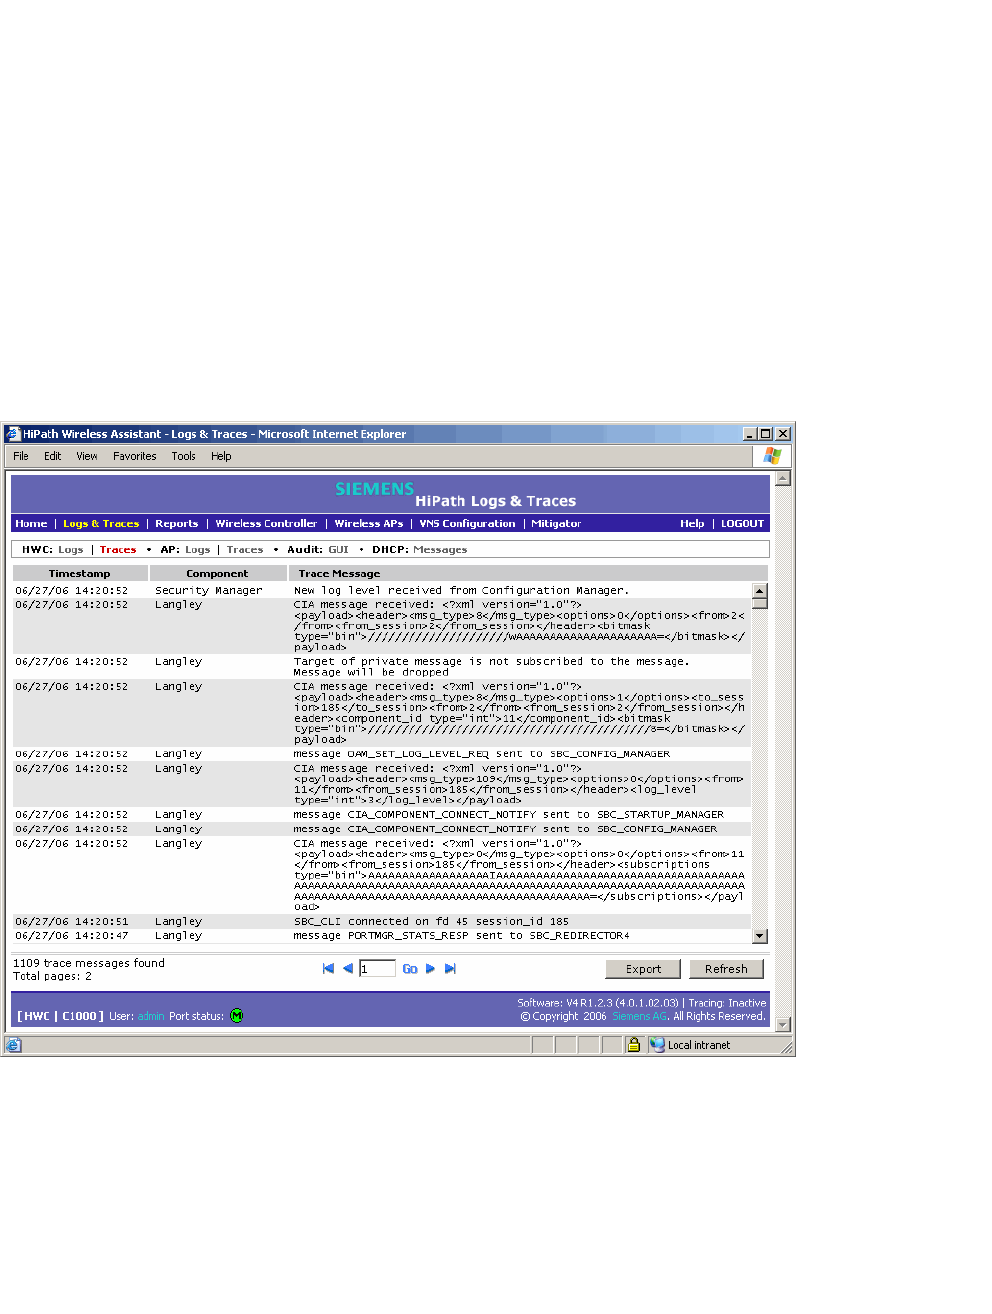Click the Go link next to the page number
Image resolution: width=992 pixels, height=1314 pixels.
tap(410, 969)
